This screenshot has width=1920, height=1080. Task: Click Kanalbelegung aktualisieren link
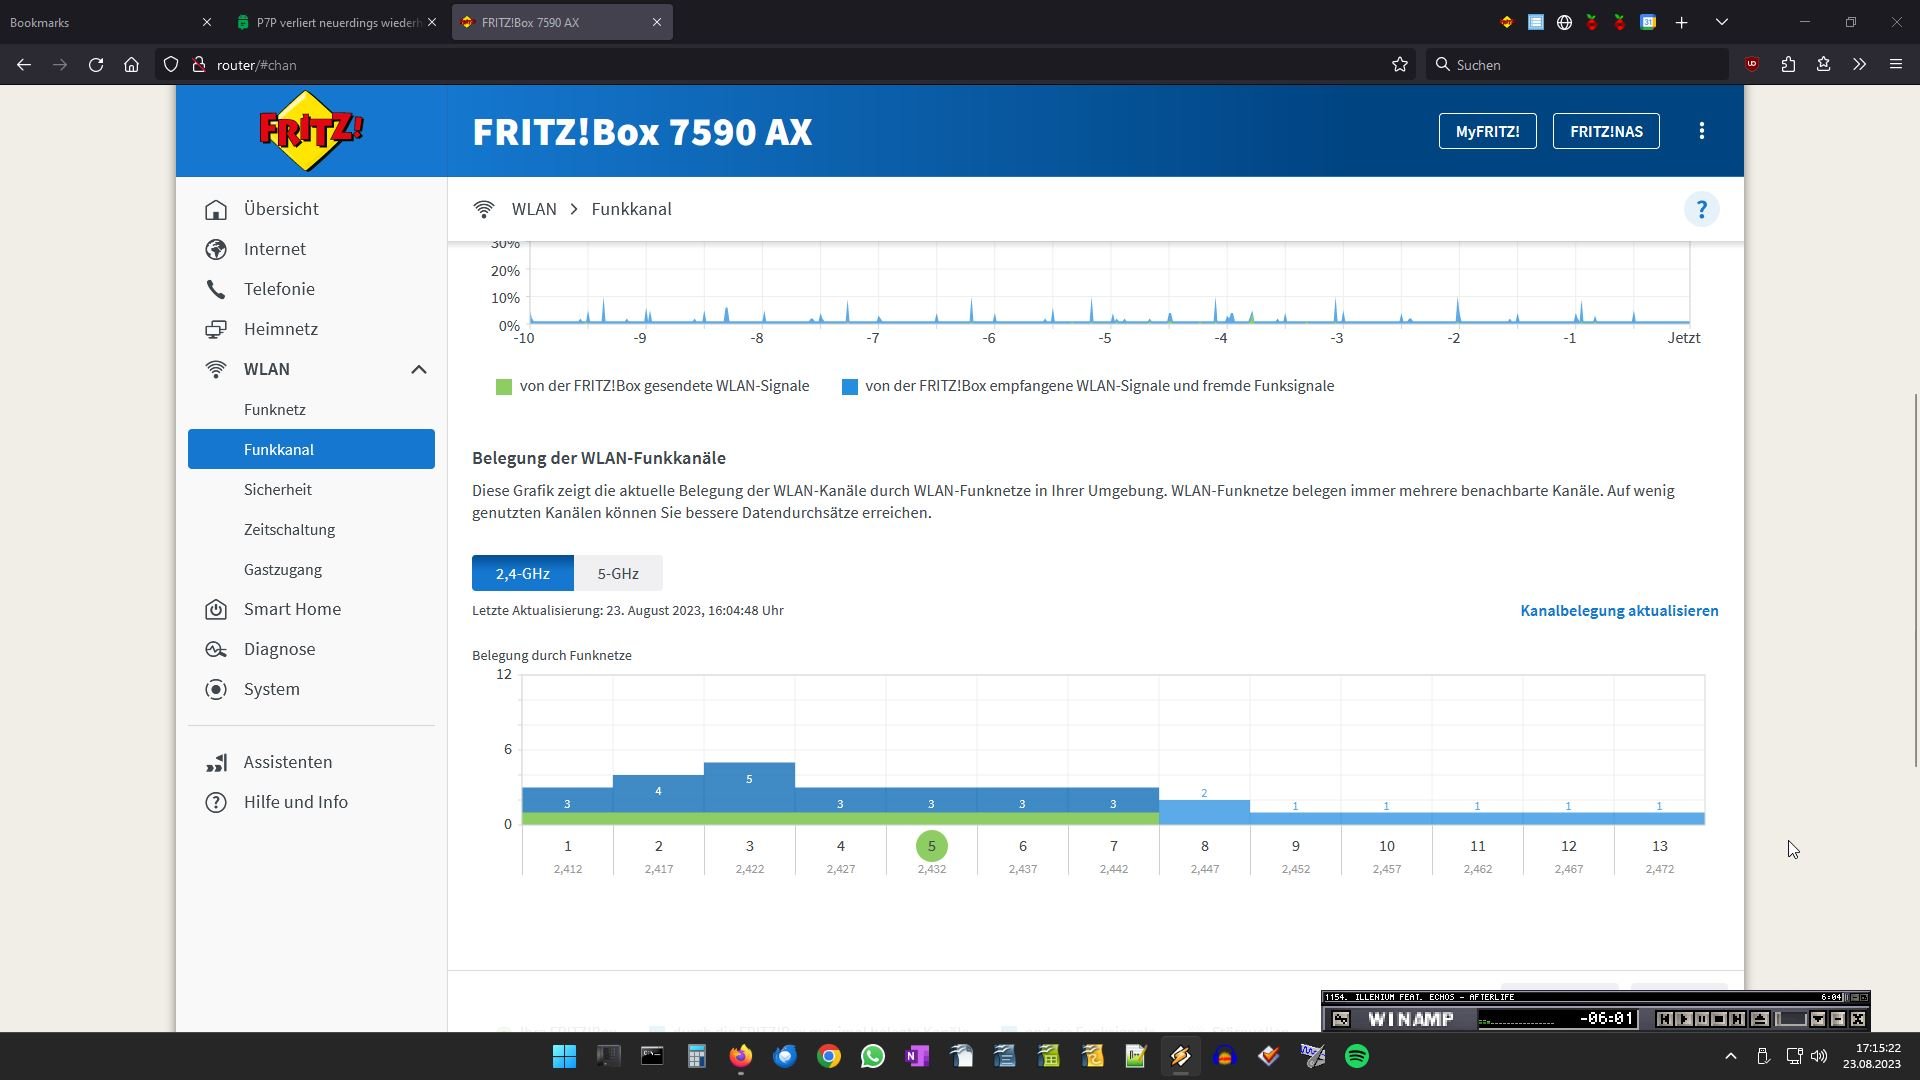coord(1618,610)
